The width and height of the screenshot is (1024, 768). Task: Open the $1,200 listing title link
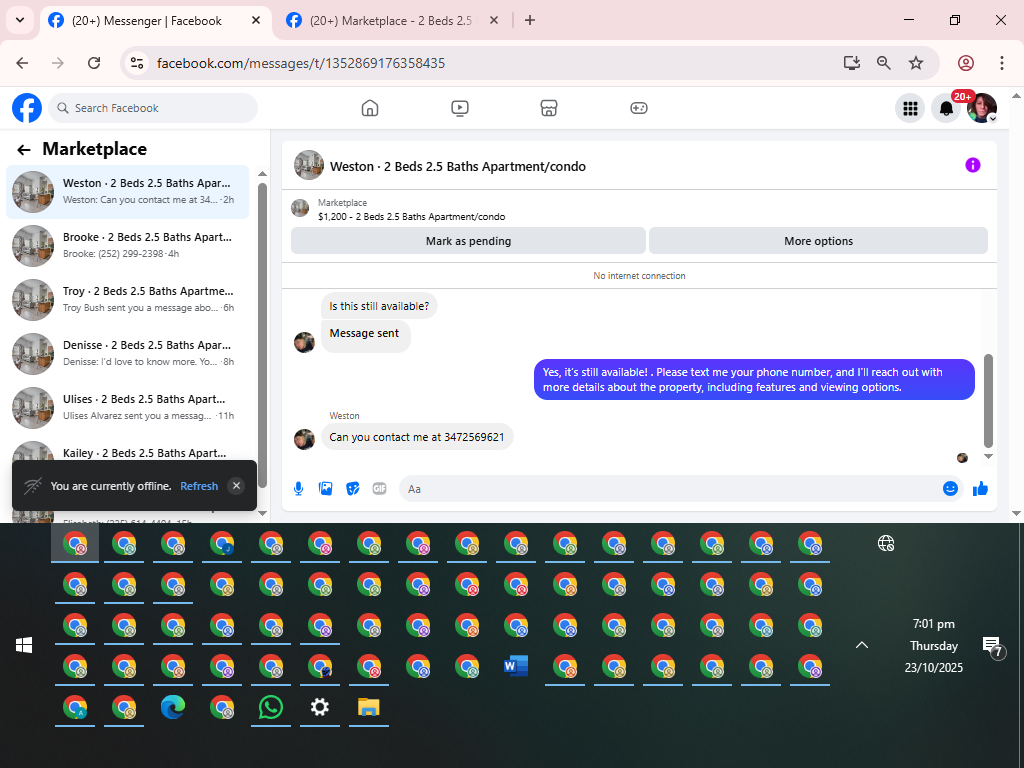(411, 217)
